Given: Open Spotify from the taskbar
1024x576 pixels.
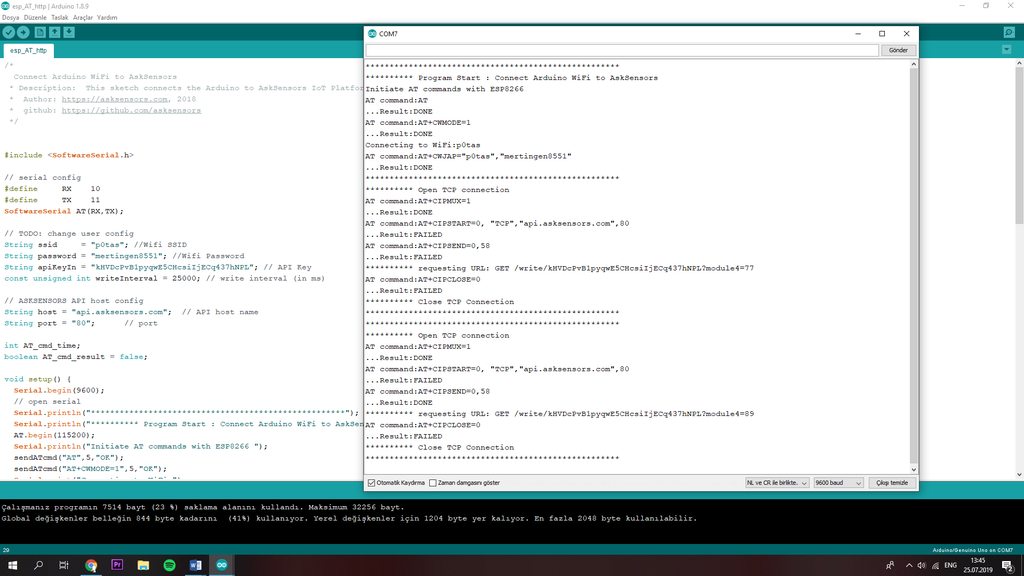Looking at the screenshot, I should pos(169,565).
